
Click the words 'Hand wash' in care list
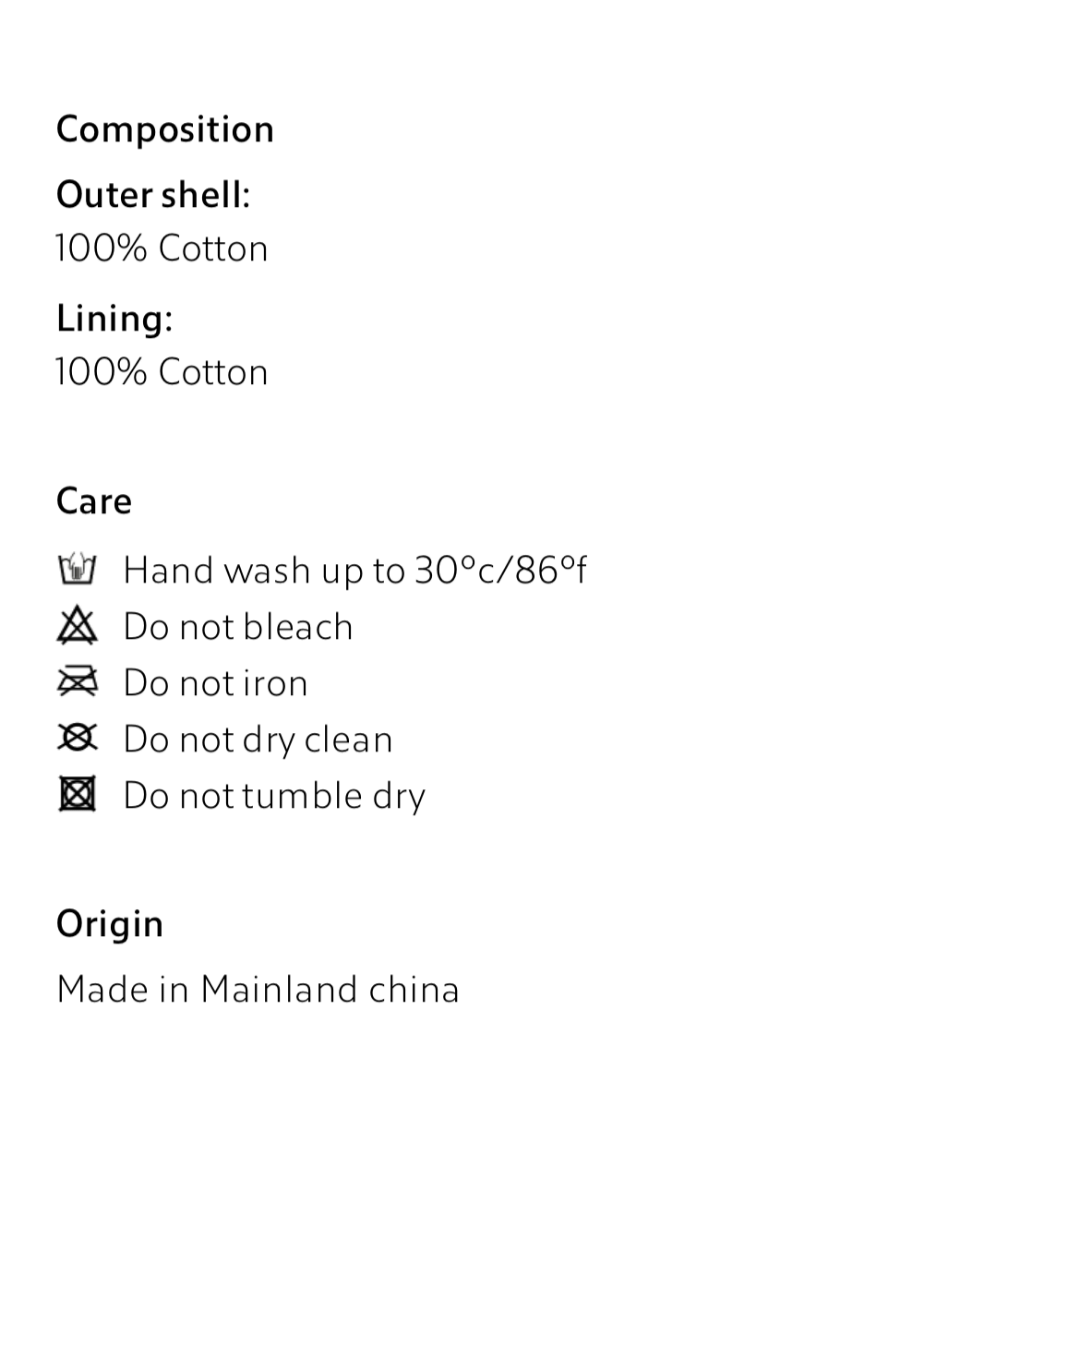pyautogui.click(x=217, y=571)
